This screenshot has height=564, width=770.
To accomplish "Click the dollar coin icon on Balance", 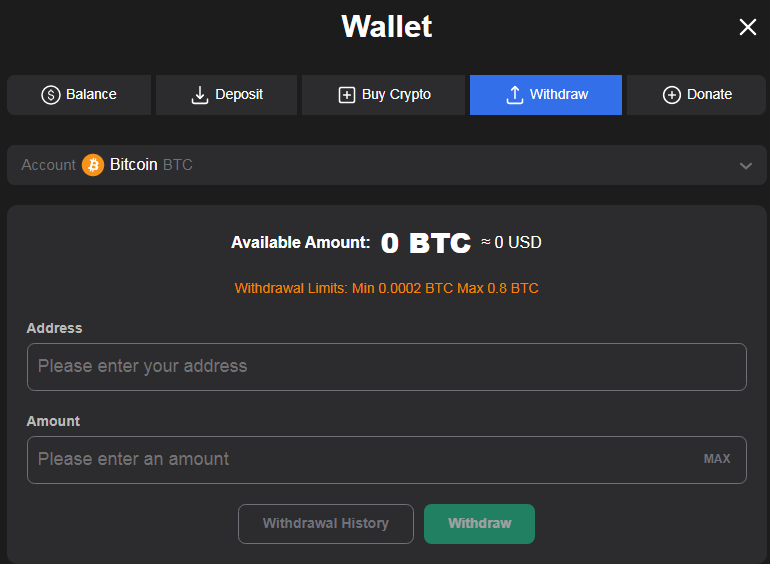I will point(51,95).
